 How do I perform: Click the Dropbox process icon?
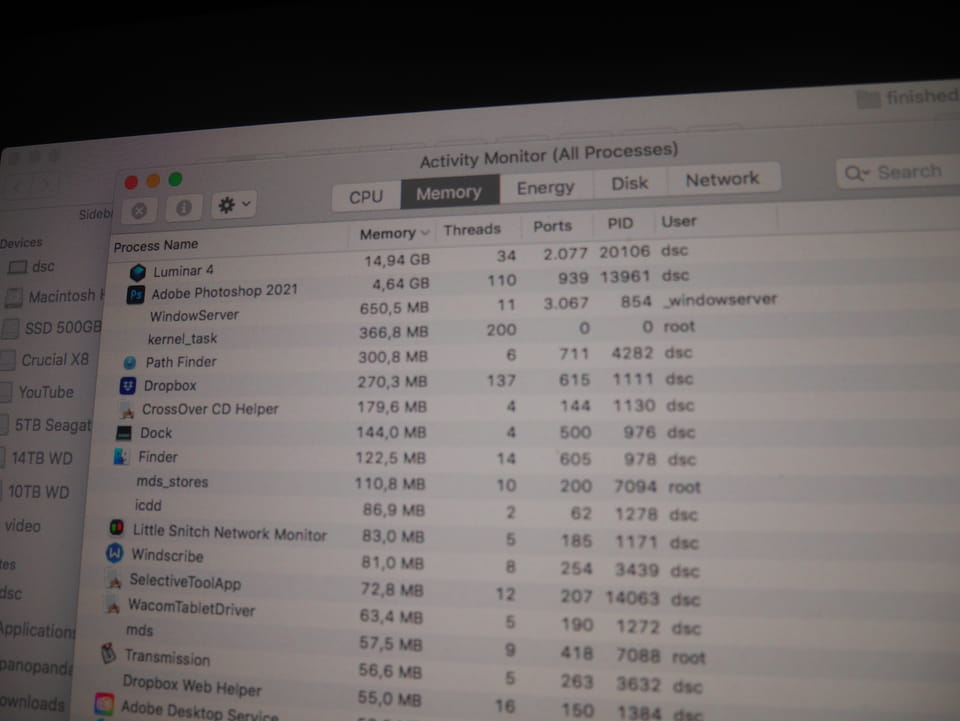coord(128,386)
